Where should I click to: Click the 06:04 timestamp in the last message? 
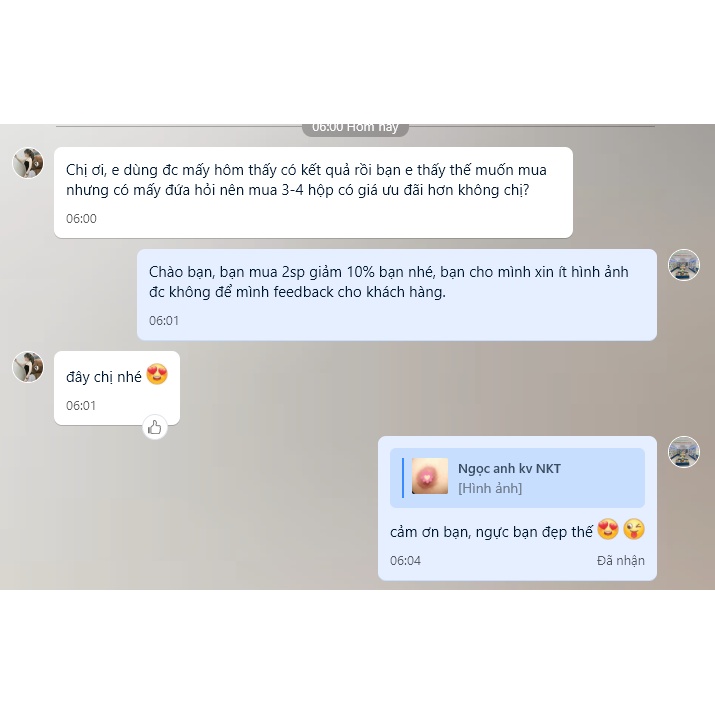(x=405, y=560)
